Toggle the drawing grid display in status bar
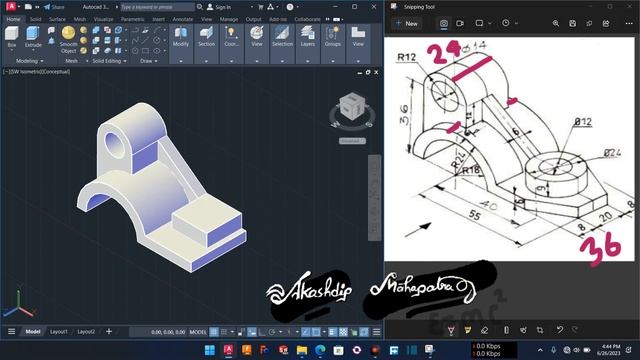 [214, 332]
